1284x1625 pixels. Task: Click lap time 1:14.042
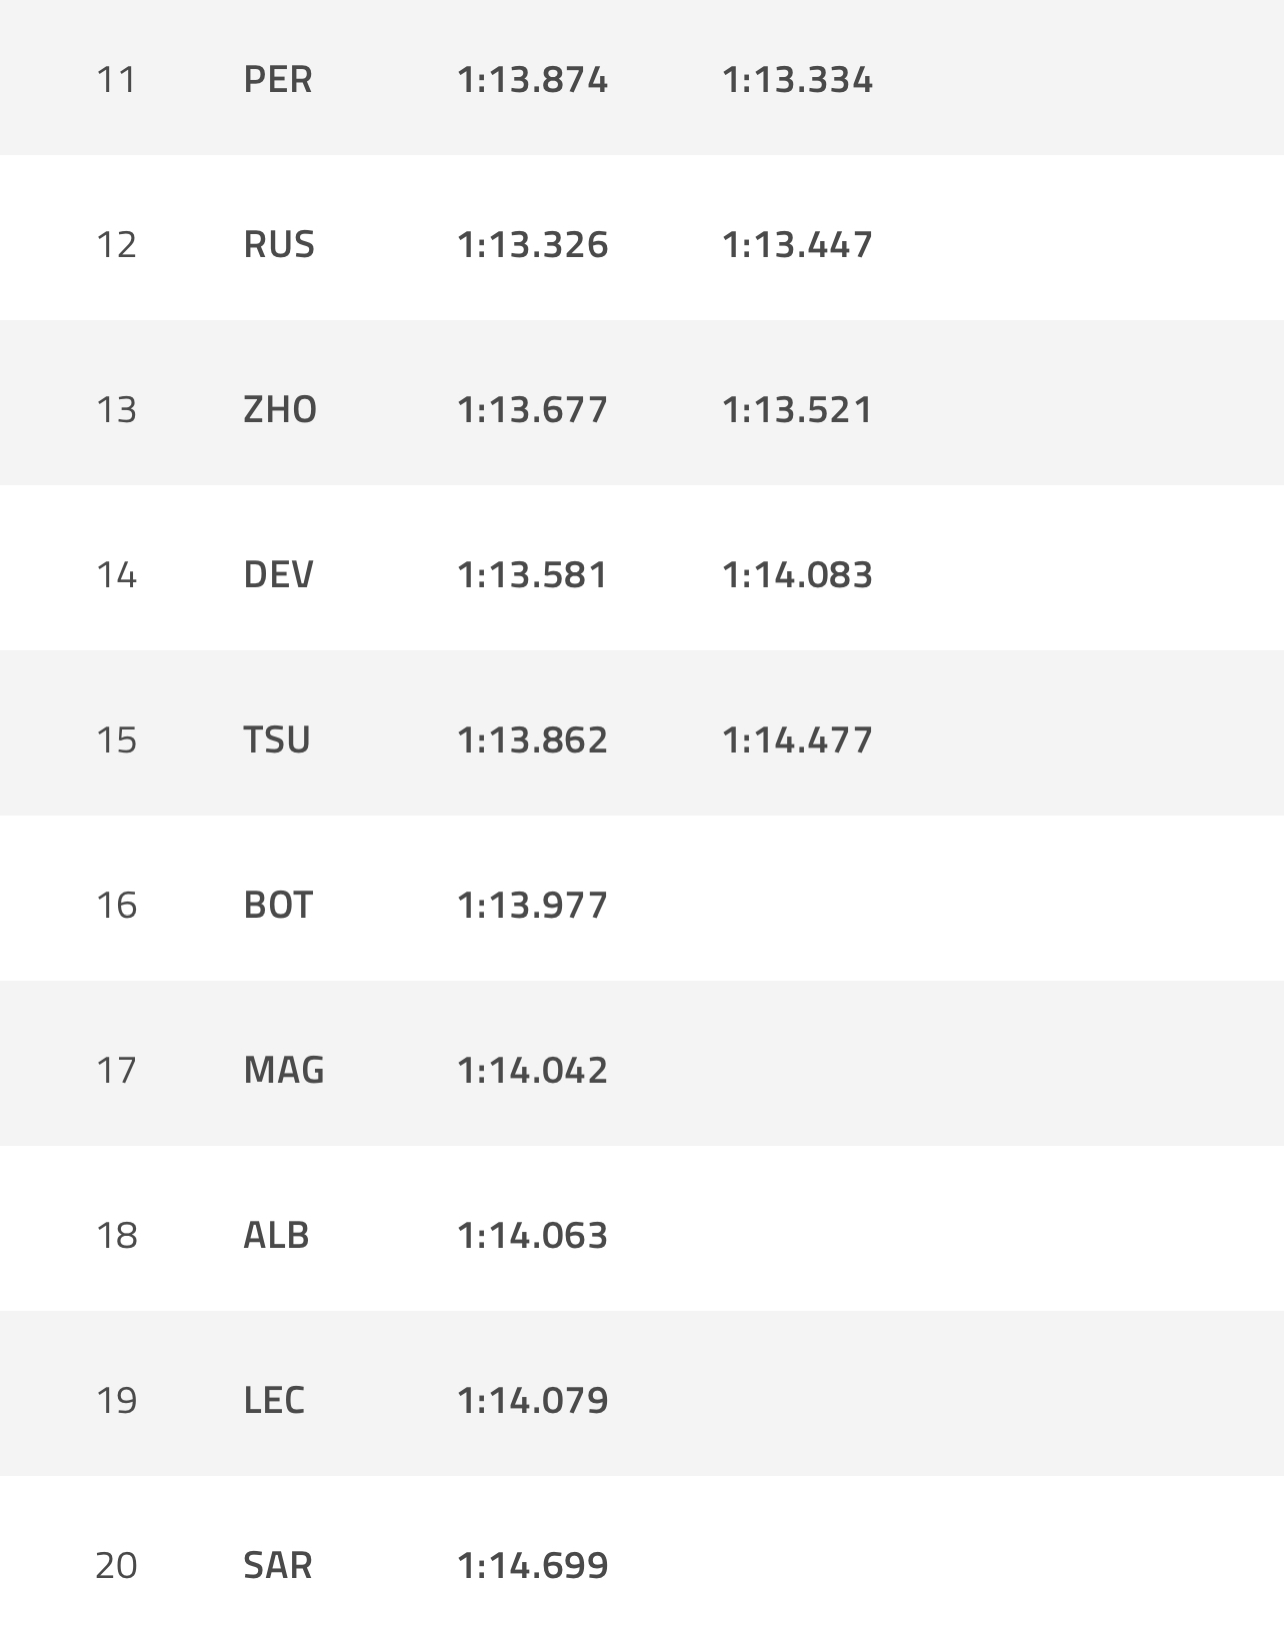532,1069
